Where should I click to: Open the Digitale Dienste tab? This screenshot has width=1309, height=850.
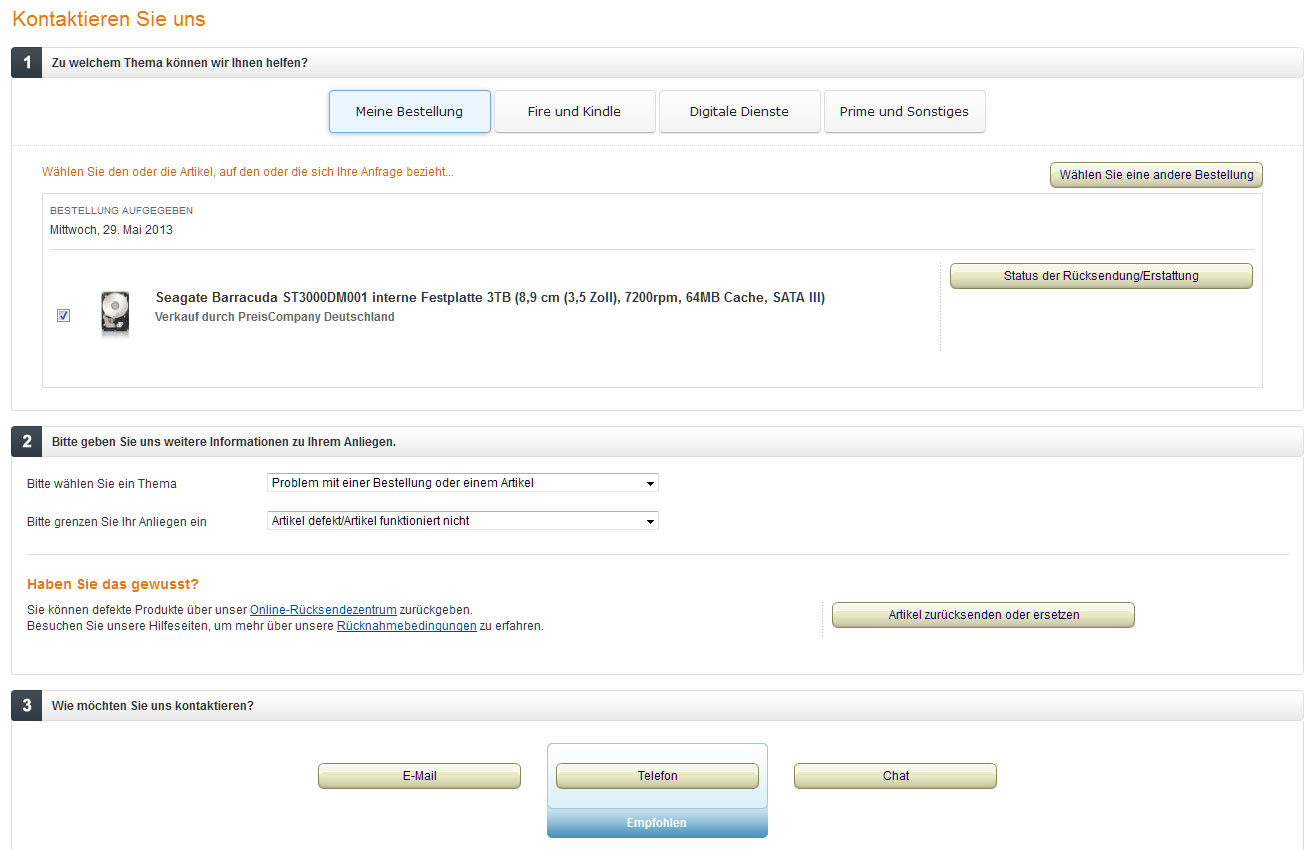pyautogui.click(x=739, y=111)
